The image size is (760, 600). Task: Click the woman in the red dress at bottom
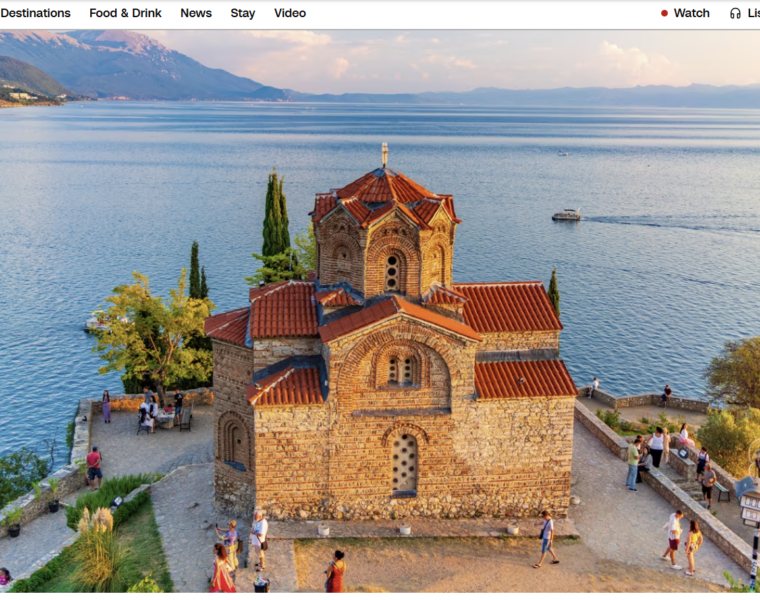336,574
